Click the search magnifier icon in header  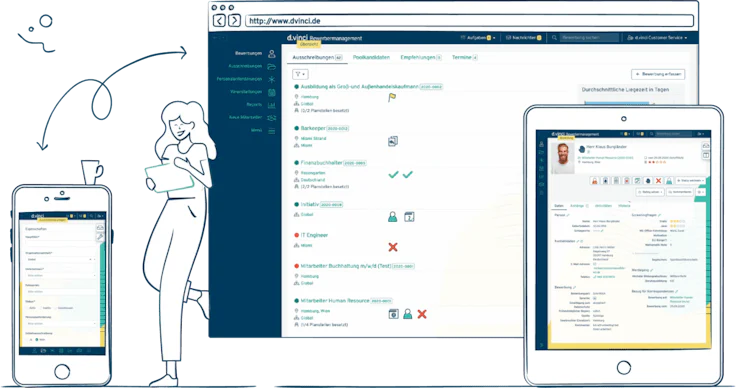[x=554, y=38]
